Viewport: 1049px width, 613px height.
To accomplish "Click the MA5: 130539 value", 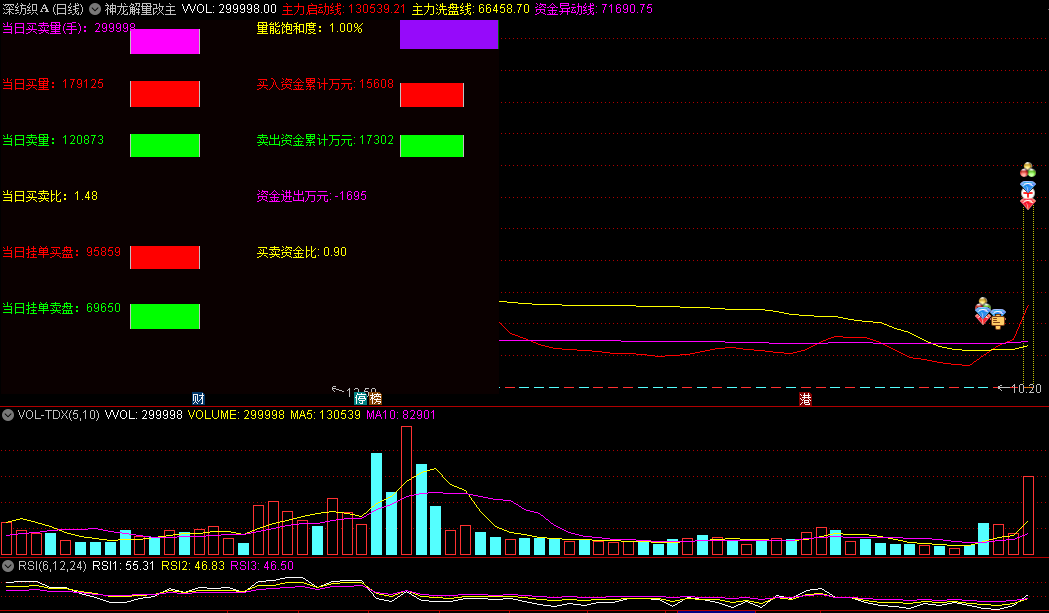I will pyautogui.click(x=325, y=415).
